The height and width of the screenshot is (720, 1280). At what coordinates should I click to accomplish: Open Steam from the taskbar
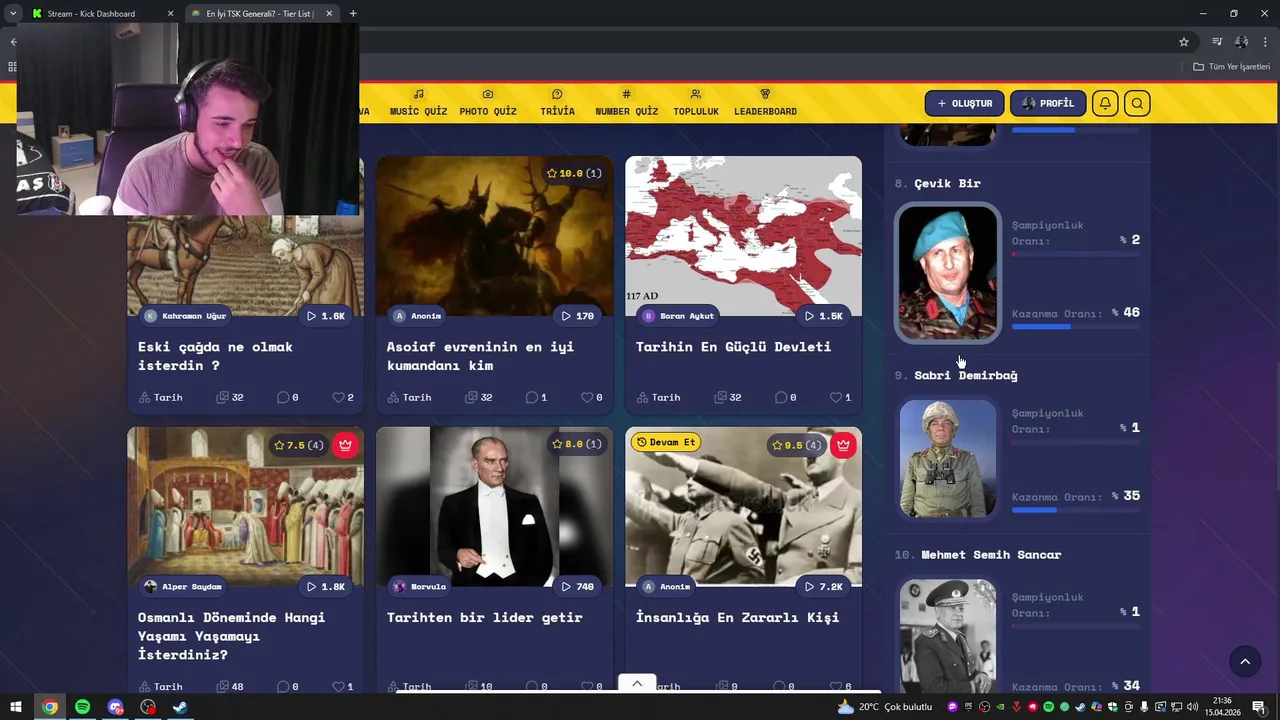click(180, 707)
